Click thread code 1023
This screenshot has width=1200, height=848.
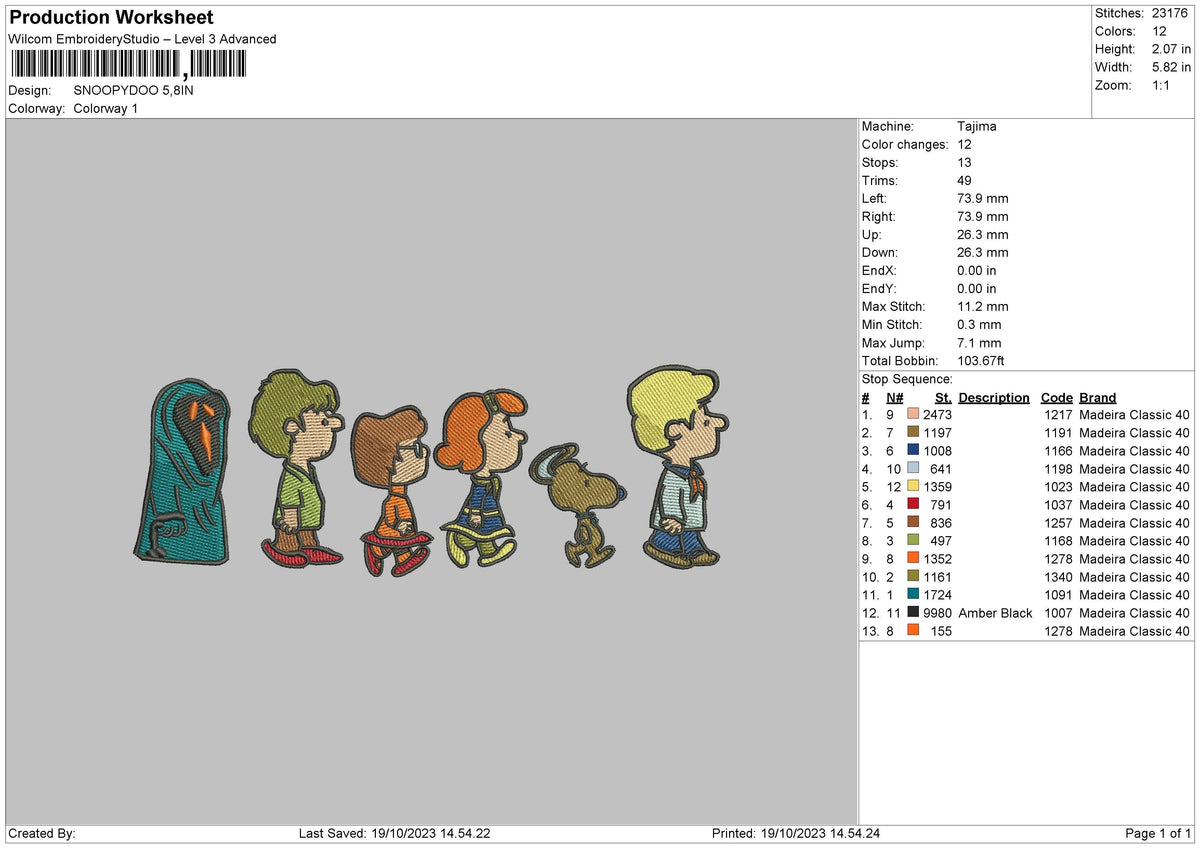click(x=1058, y=487)
